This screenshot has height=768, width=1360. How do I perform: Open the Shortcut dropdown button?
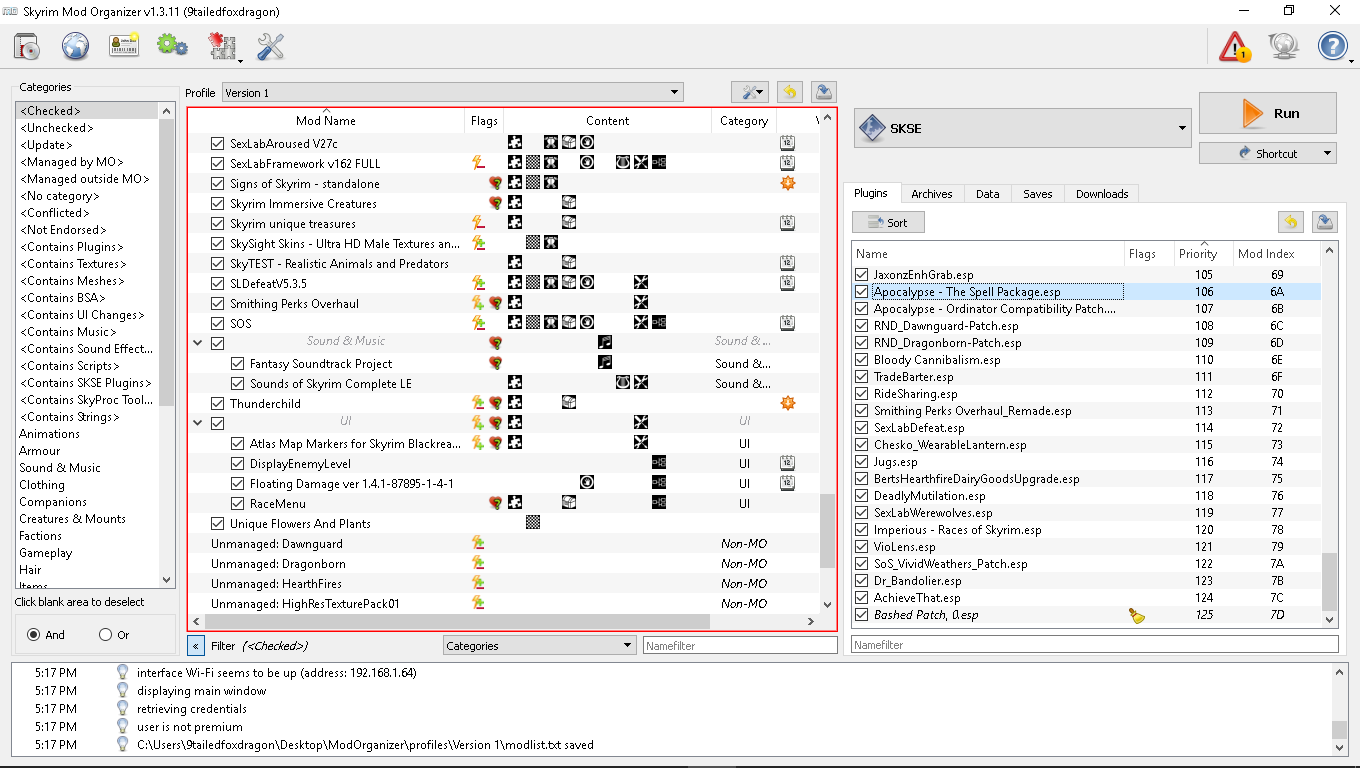[1268, 153]
